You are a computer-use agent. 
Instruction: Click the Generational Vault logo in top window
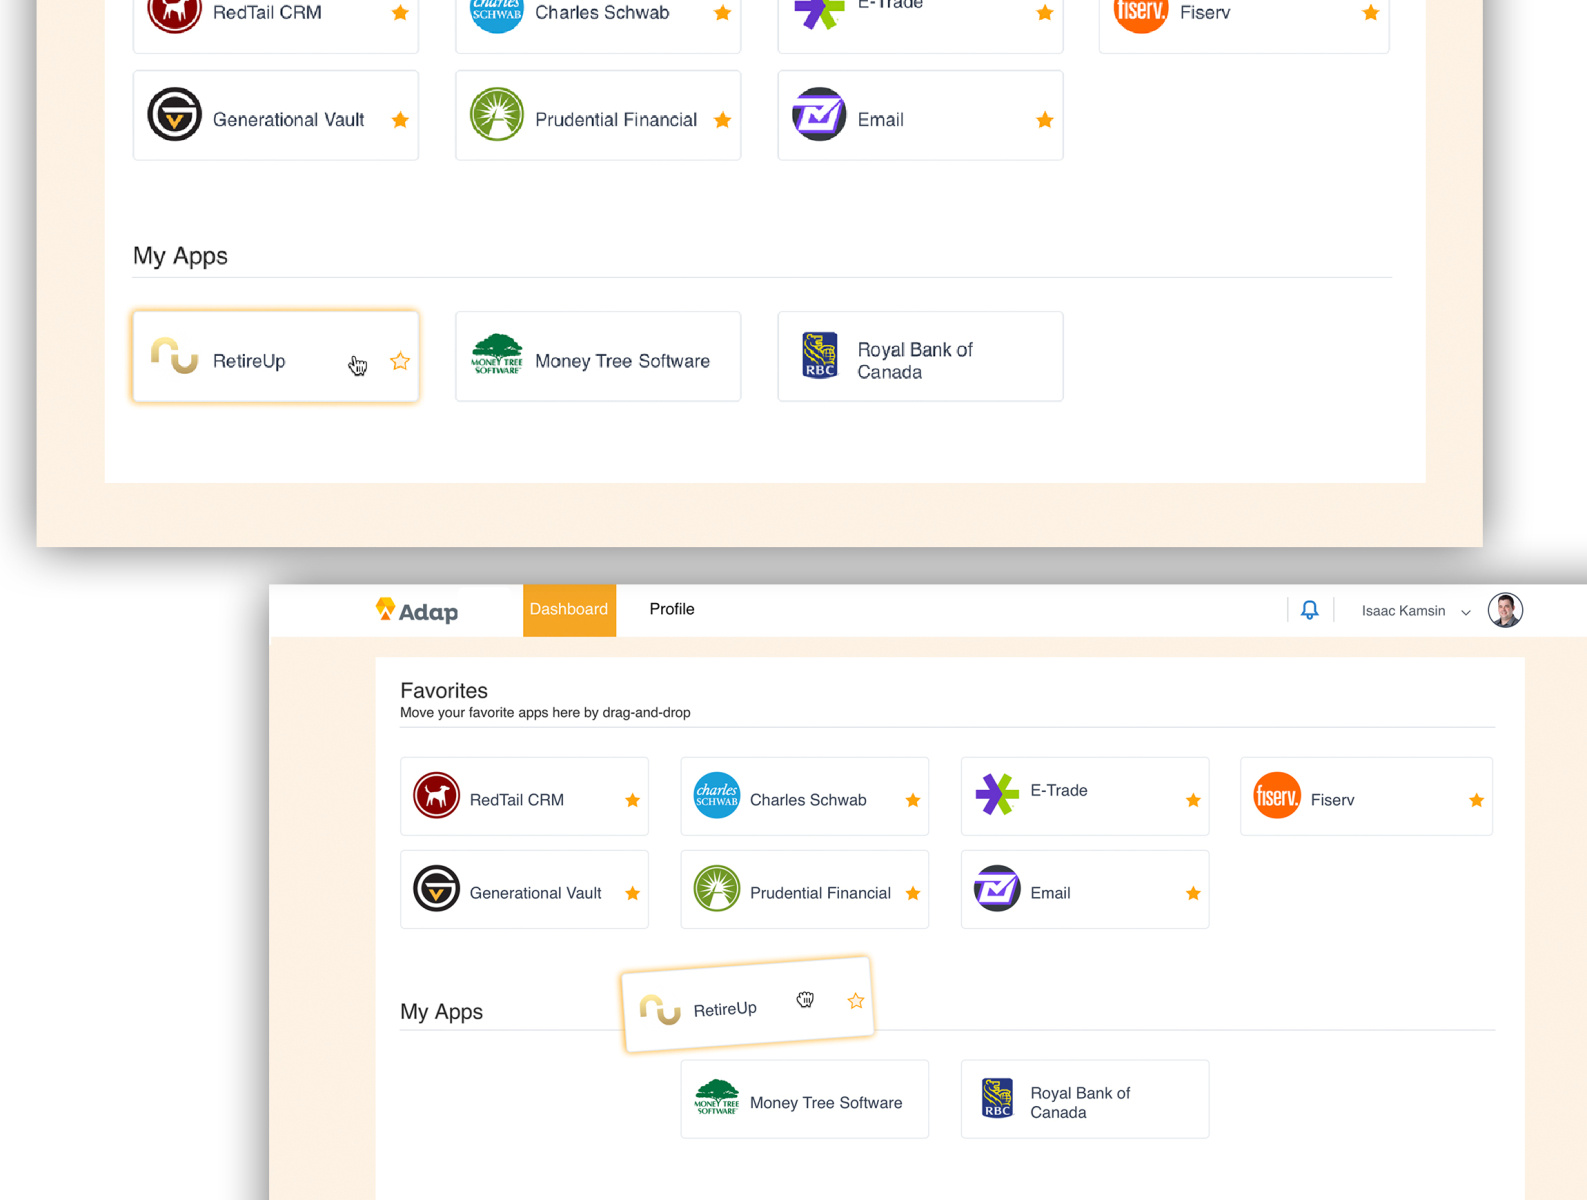click(175, 114)
